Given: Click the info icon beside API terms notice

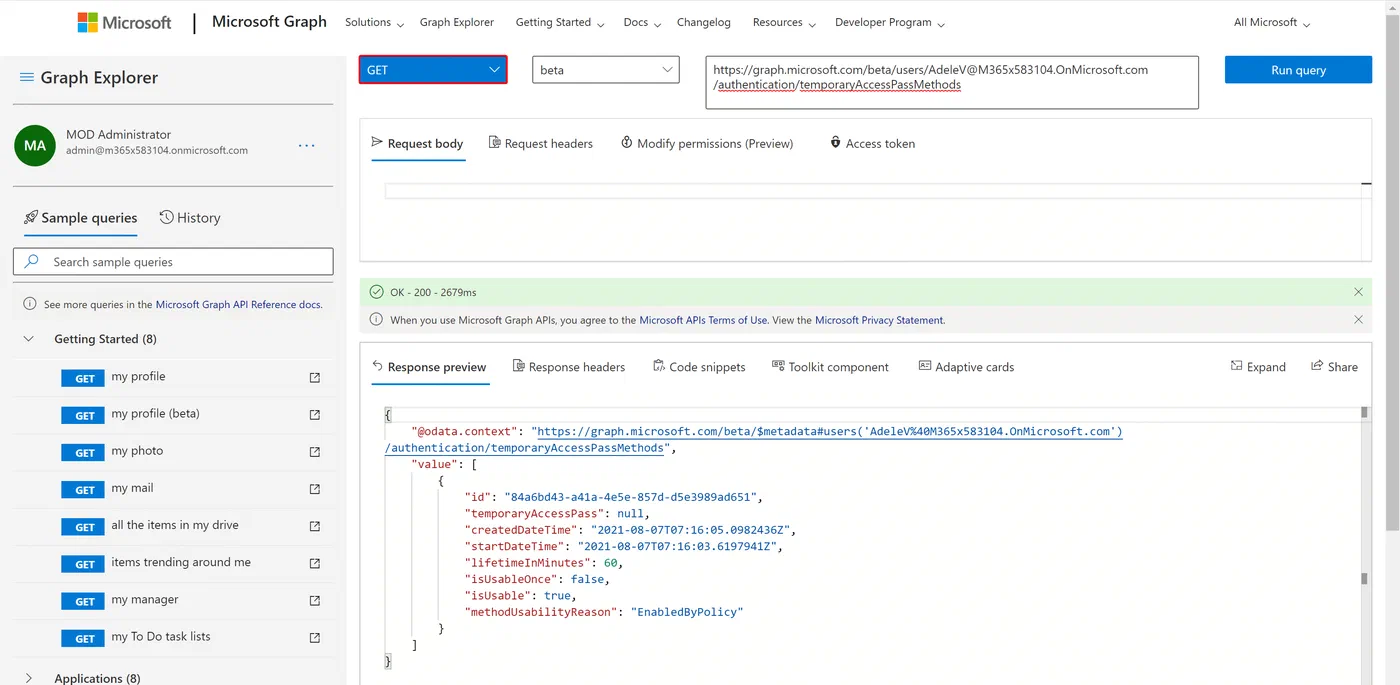Looking at the screenshot, I should point(376,320).
